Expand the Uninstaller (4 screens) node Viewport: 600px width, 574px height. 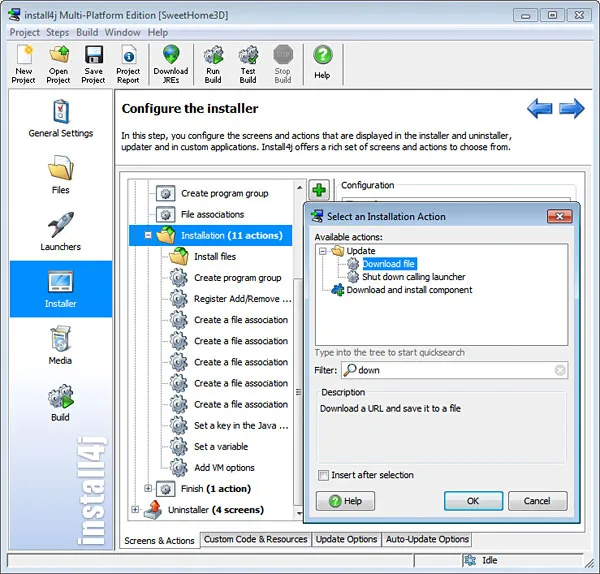click(x=135, y=510)
